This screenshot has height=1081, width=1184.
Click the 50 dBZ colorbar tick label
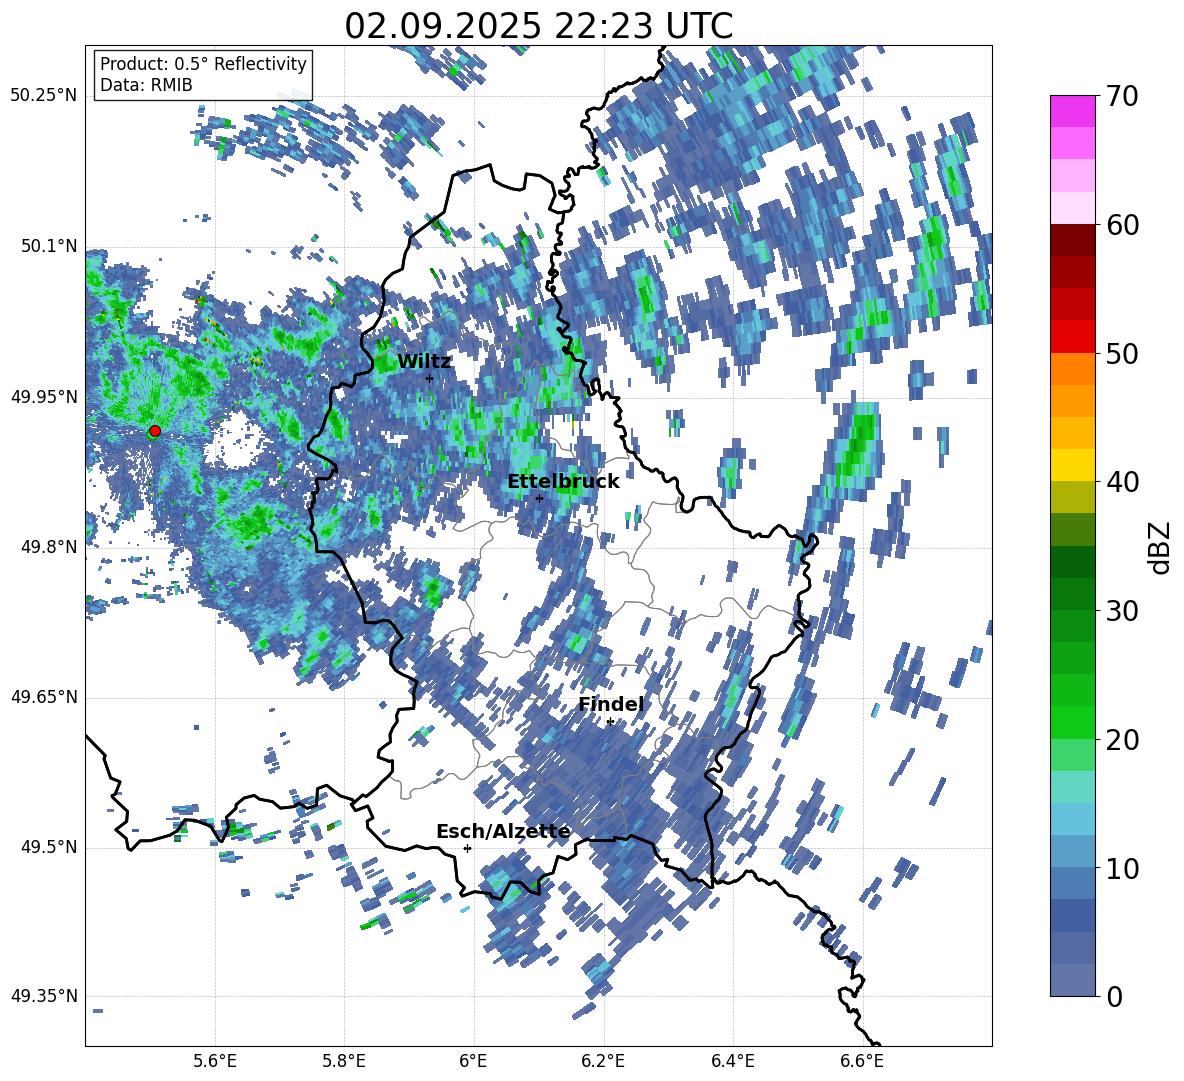[x=1121, y=353]
